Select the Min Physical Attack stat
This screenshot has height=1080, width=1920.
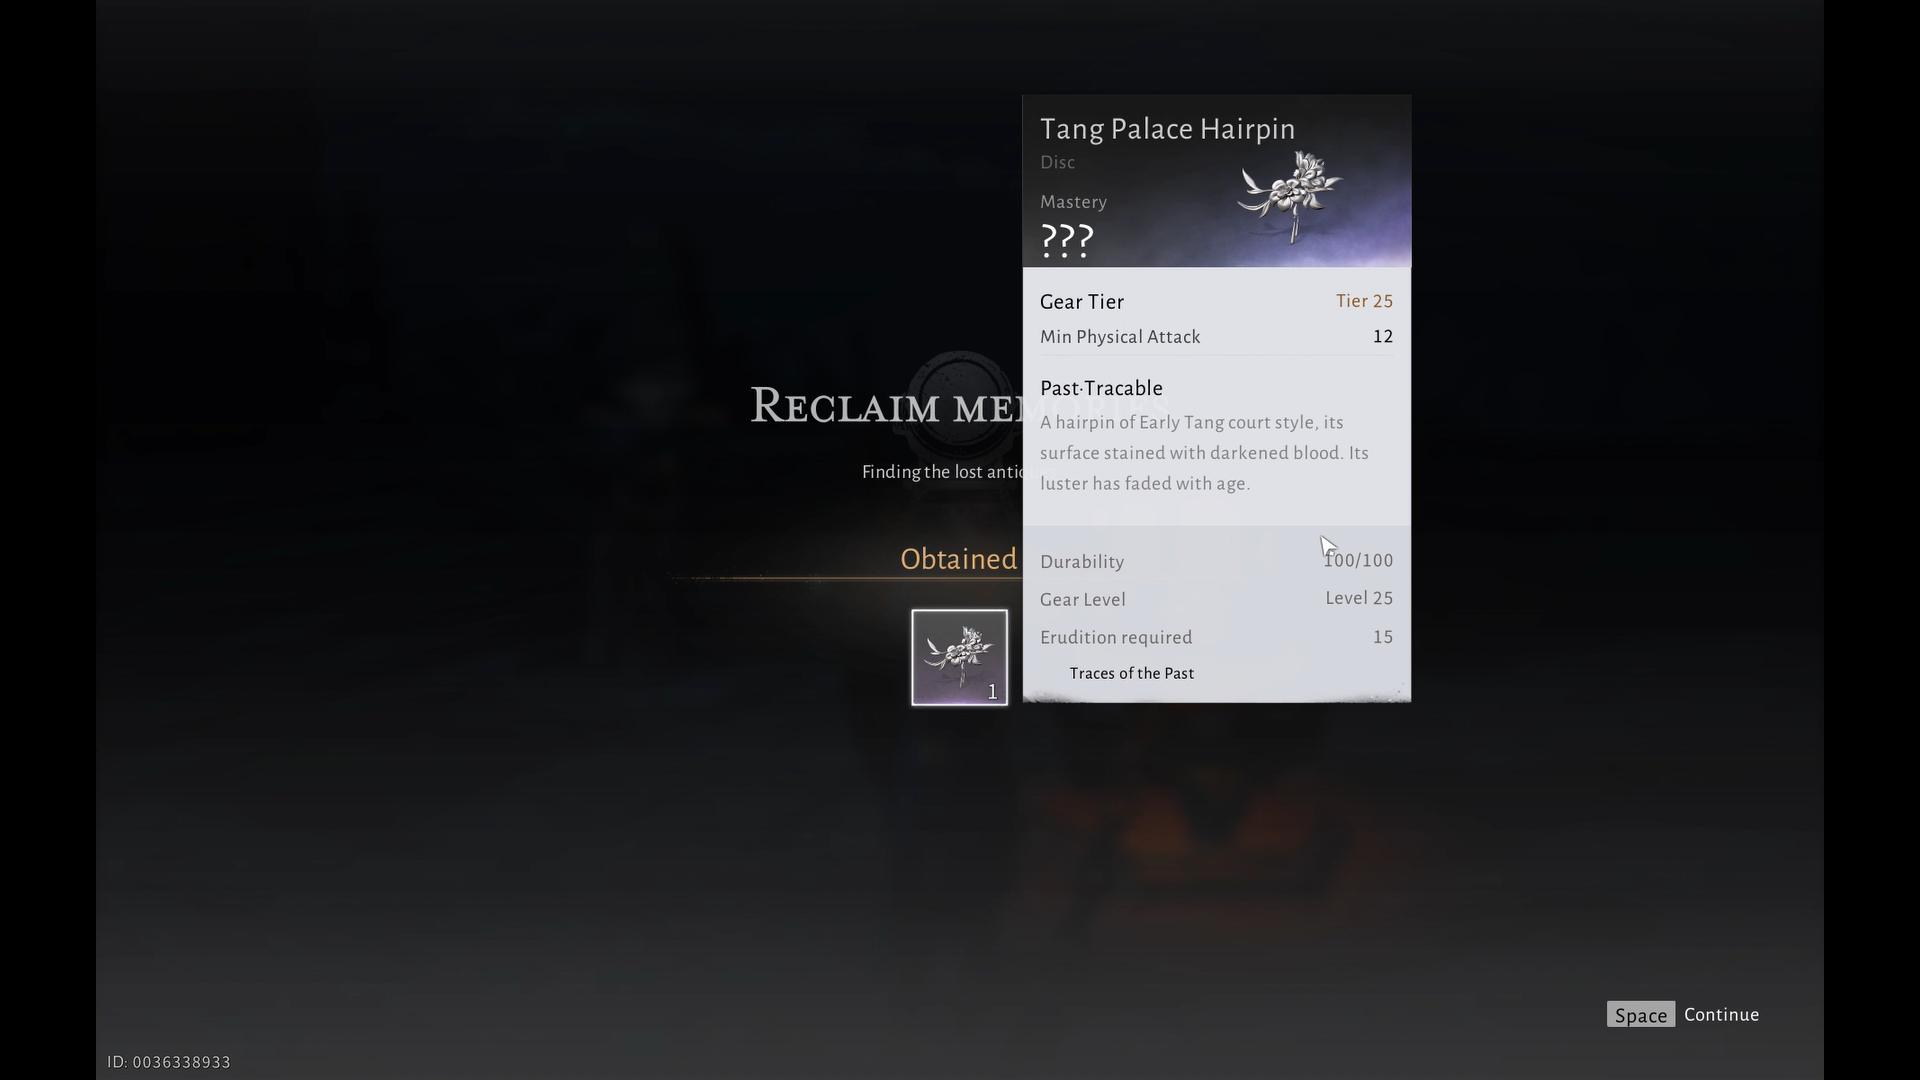point(1216,337)
